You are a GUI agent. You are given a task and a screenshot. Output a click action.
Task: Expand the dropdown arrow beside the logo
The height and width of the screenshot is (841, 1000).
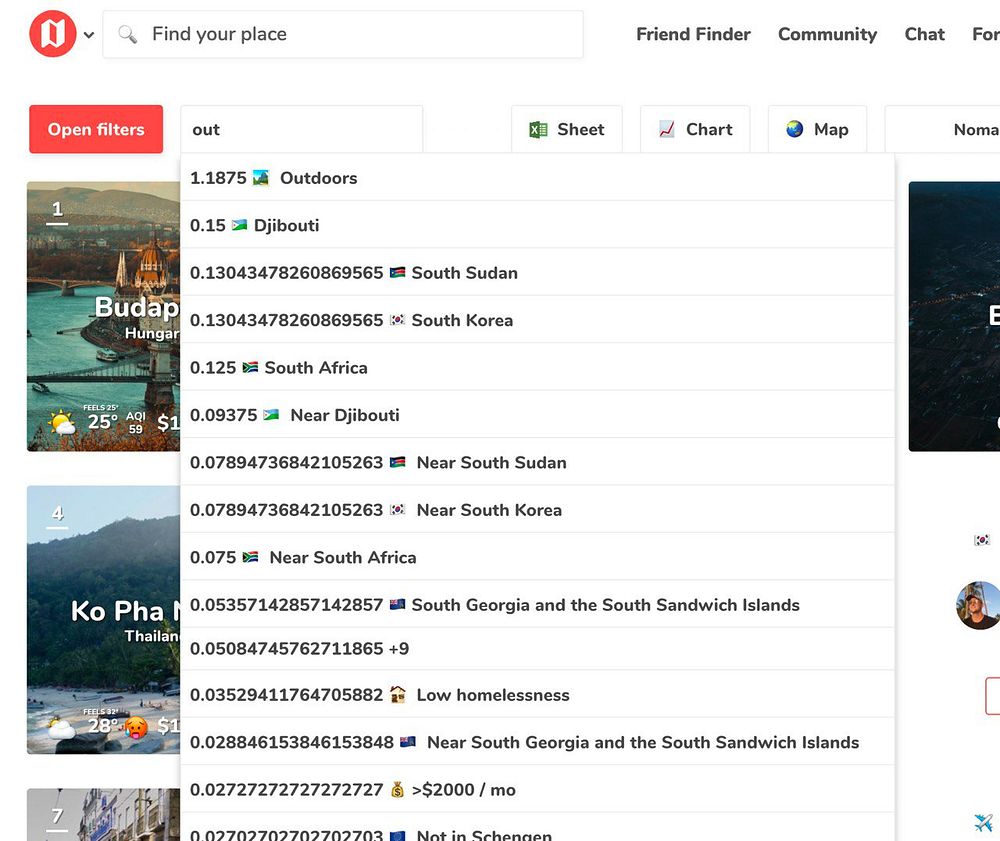89,35
